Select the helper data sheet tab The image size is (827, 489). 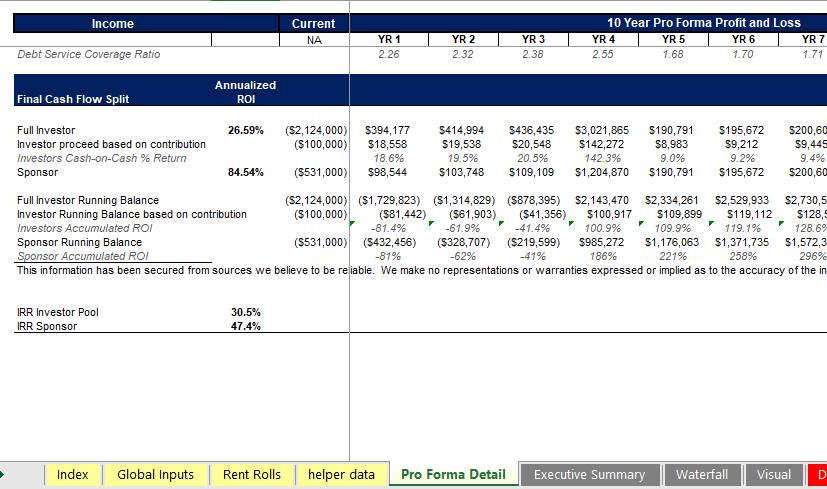[341, 474]
